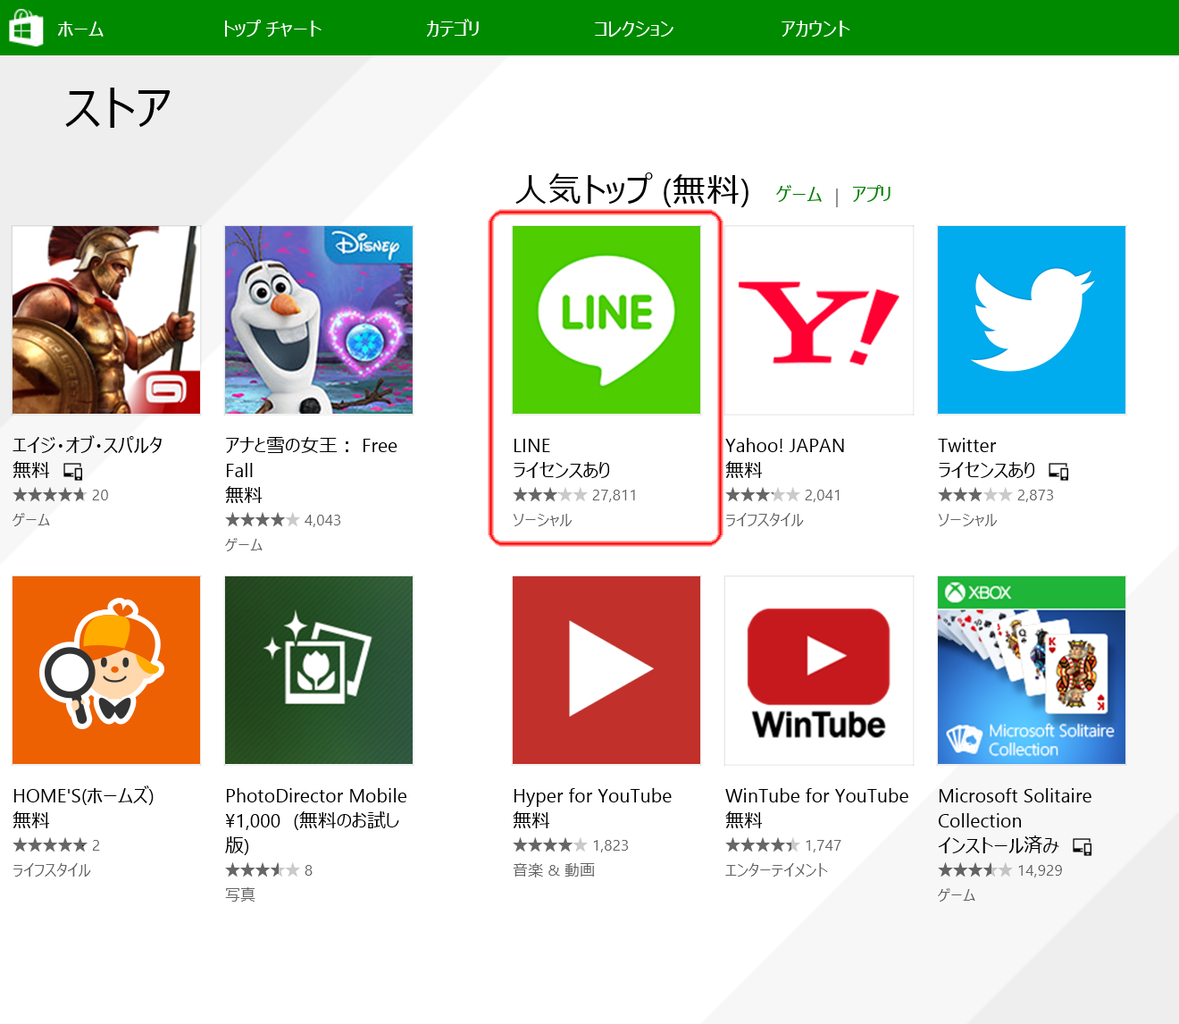This screenshot has height=1024, width=1179.
Task: Open the アカウント menu
Action: click(815, 29)
